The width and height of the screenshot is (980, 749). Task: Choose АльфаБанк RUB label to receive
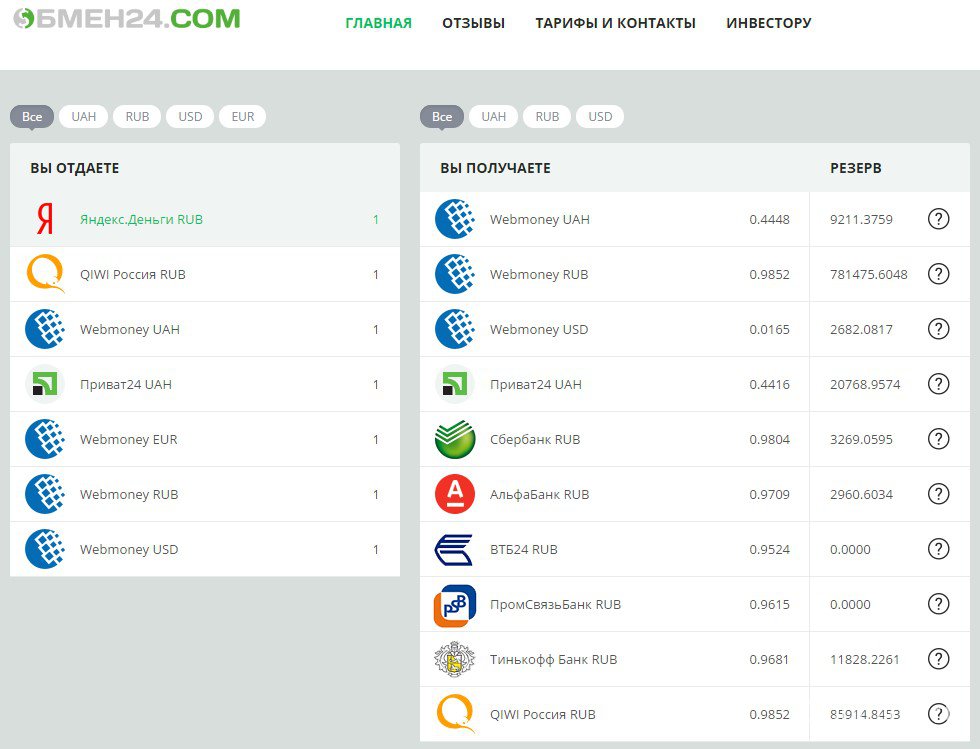click(x=539, y=495)
